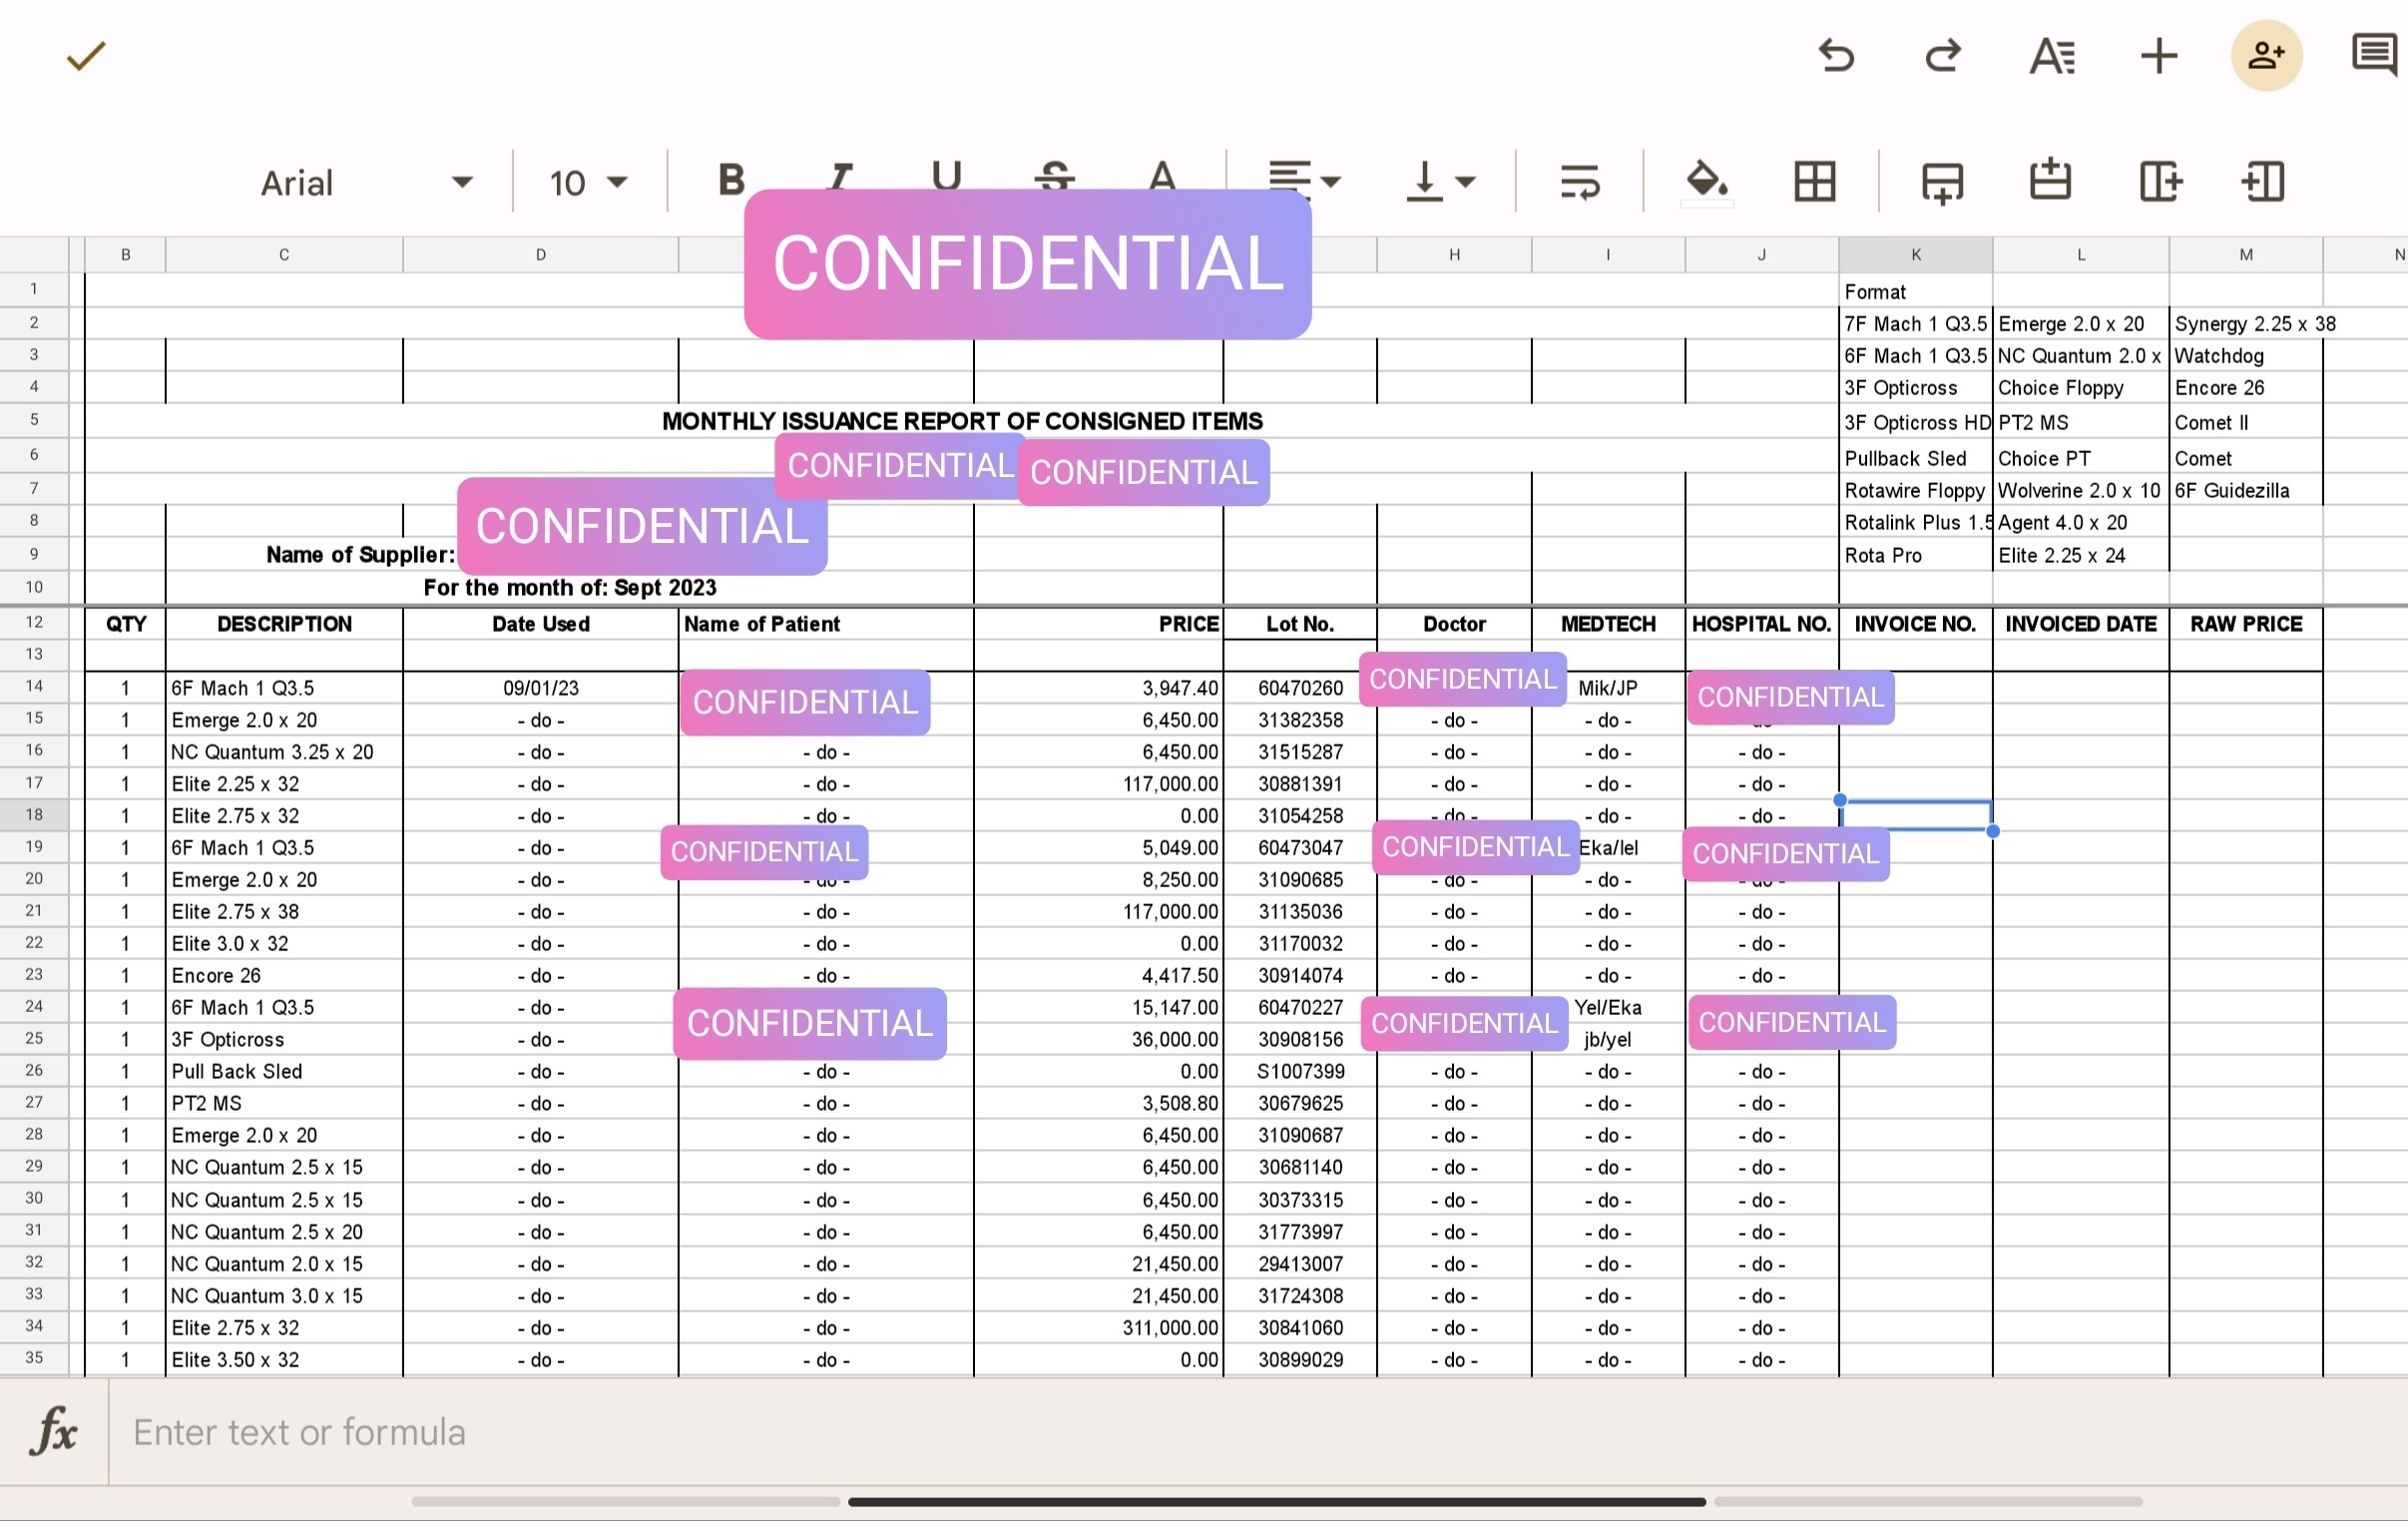
Task: Open the cell borders grid icon
Action: click(x=1814, y=182)
